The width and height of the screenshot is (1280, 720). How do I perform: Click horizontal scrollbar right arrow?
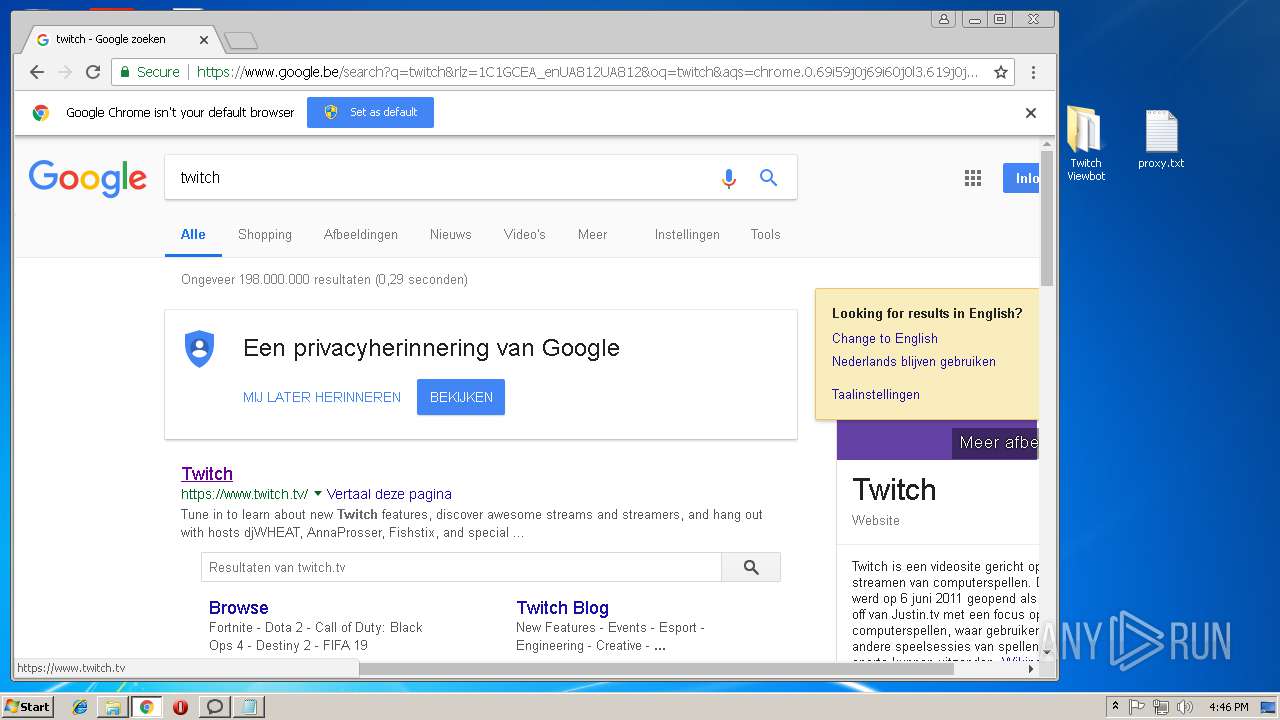pos(1031,669)
